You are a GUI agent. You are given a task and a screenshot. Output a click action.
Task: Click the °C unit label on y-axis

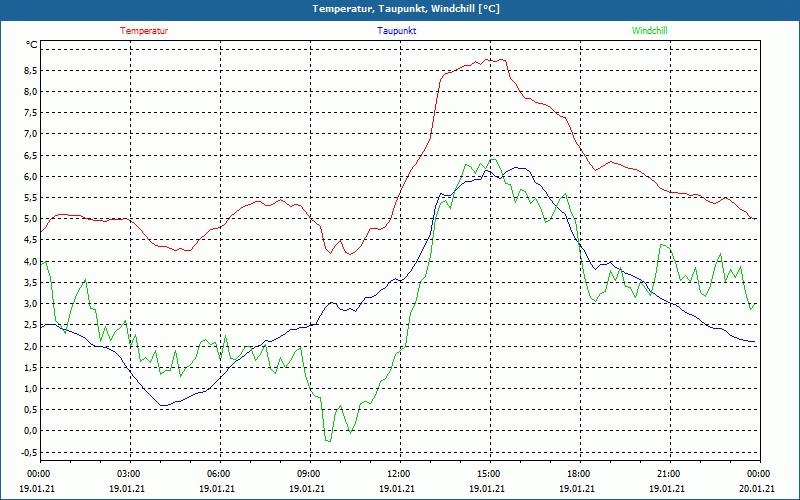pyautogui.click(x=32, y=45)
